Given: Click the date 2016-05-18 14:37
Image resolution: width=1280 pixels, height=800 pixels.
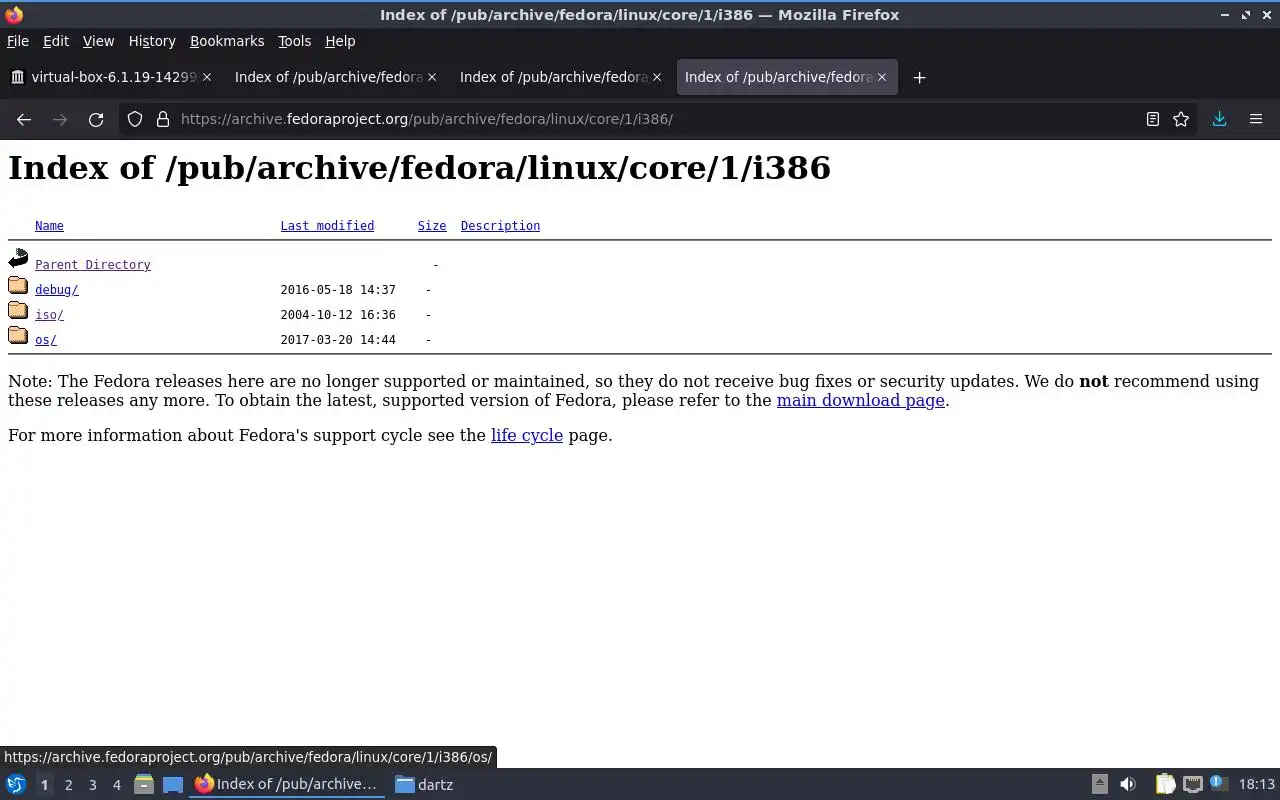Looking at the screenshot, I should tap(338, 290).
